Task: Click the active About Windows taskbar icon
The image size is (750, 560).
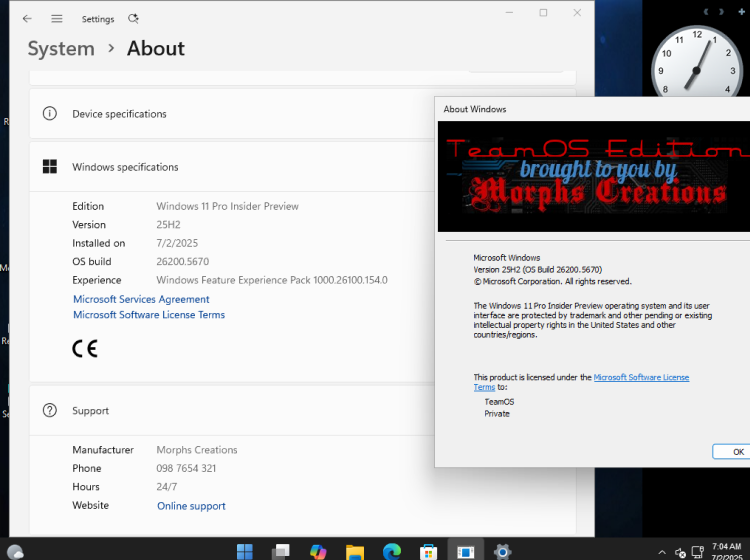Action: [465, 551]
